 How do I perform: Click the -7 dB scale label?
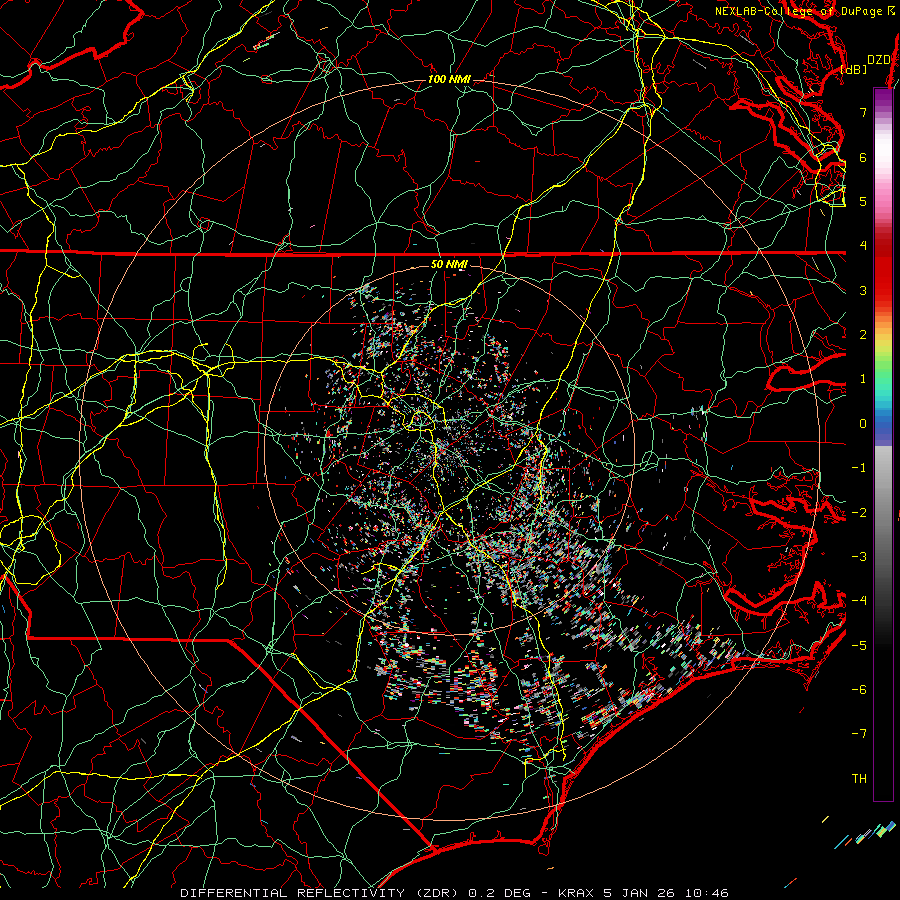tap(859, 734)
